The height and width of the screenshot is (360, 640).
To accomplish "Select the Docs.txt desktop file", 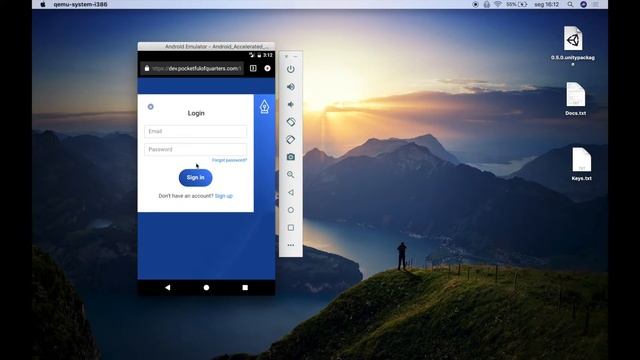I will (576, 98).
